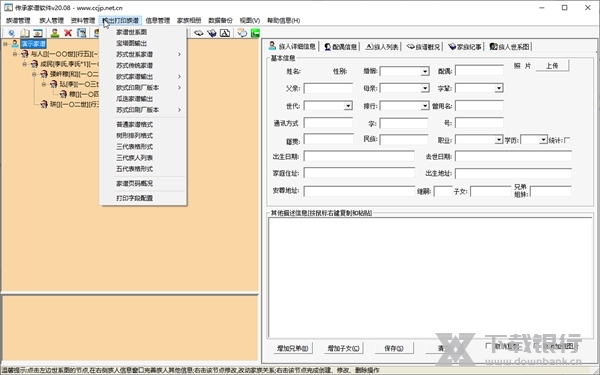Click the 保存(S) button
This screenshot has height=375, width=600.
(x=394, y=348)
